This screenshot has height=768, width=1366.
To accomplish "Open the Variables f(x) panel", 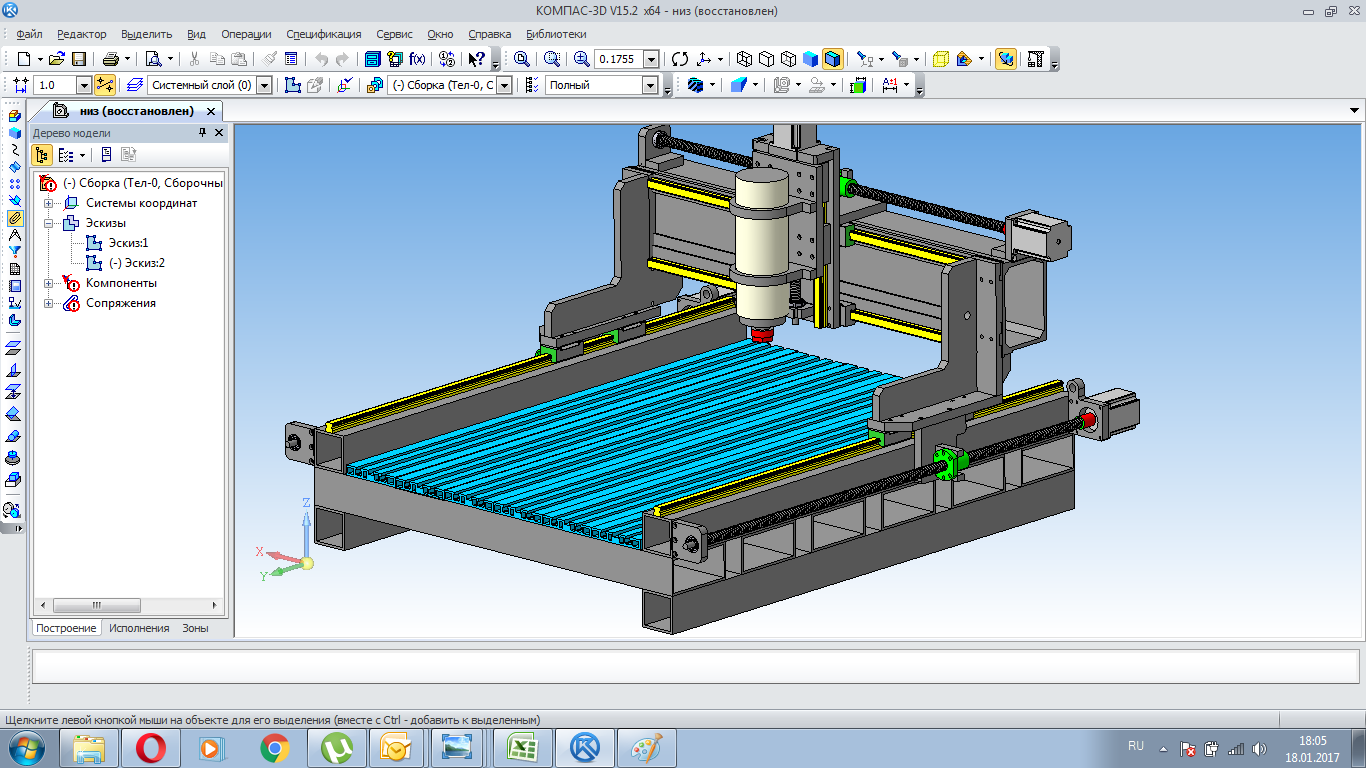I will coord(417,59).
